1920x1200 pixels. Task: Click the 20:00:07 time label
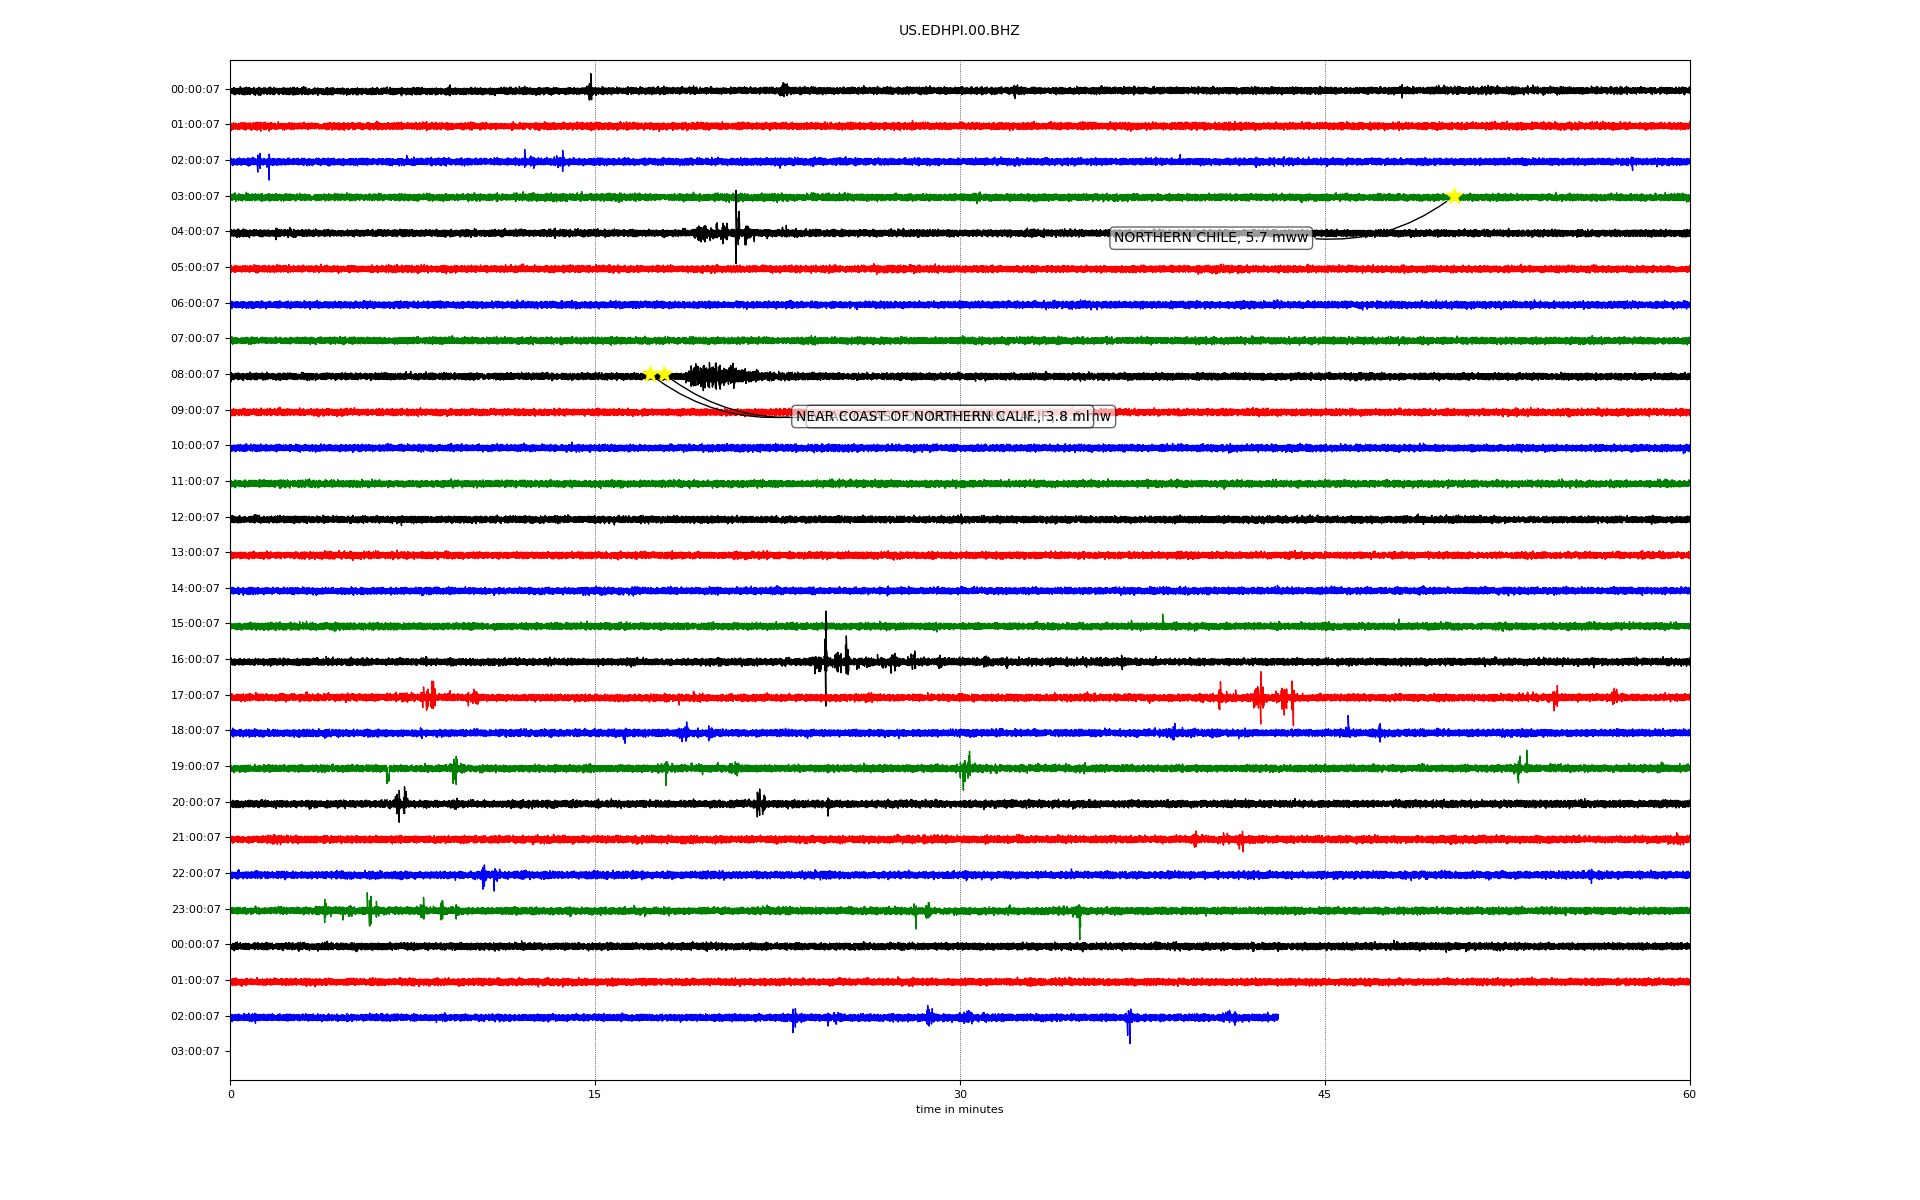click(x=195, y=803)
